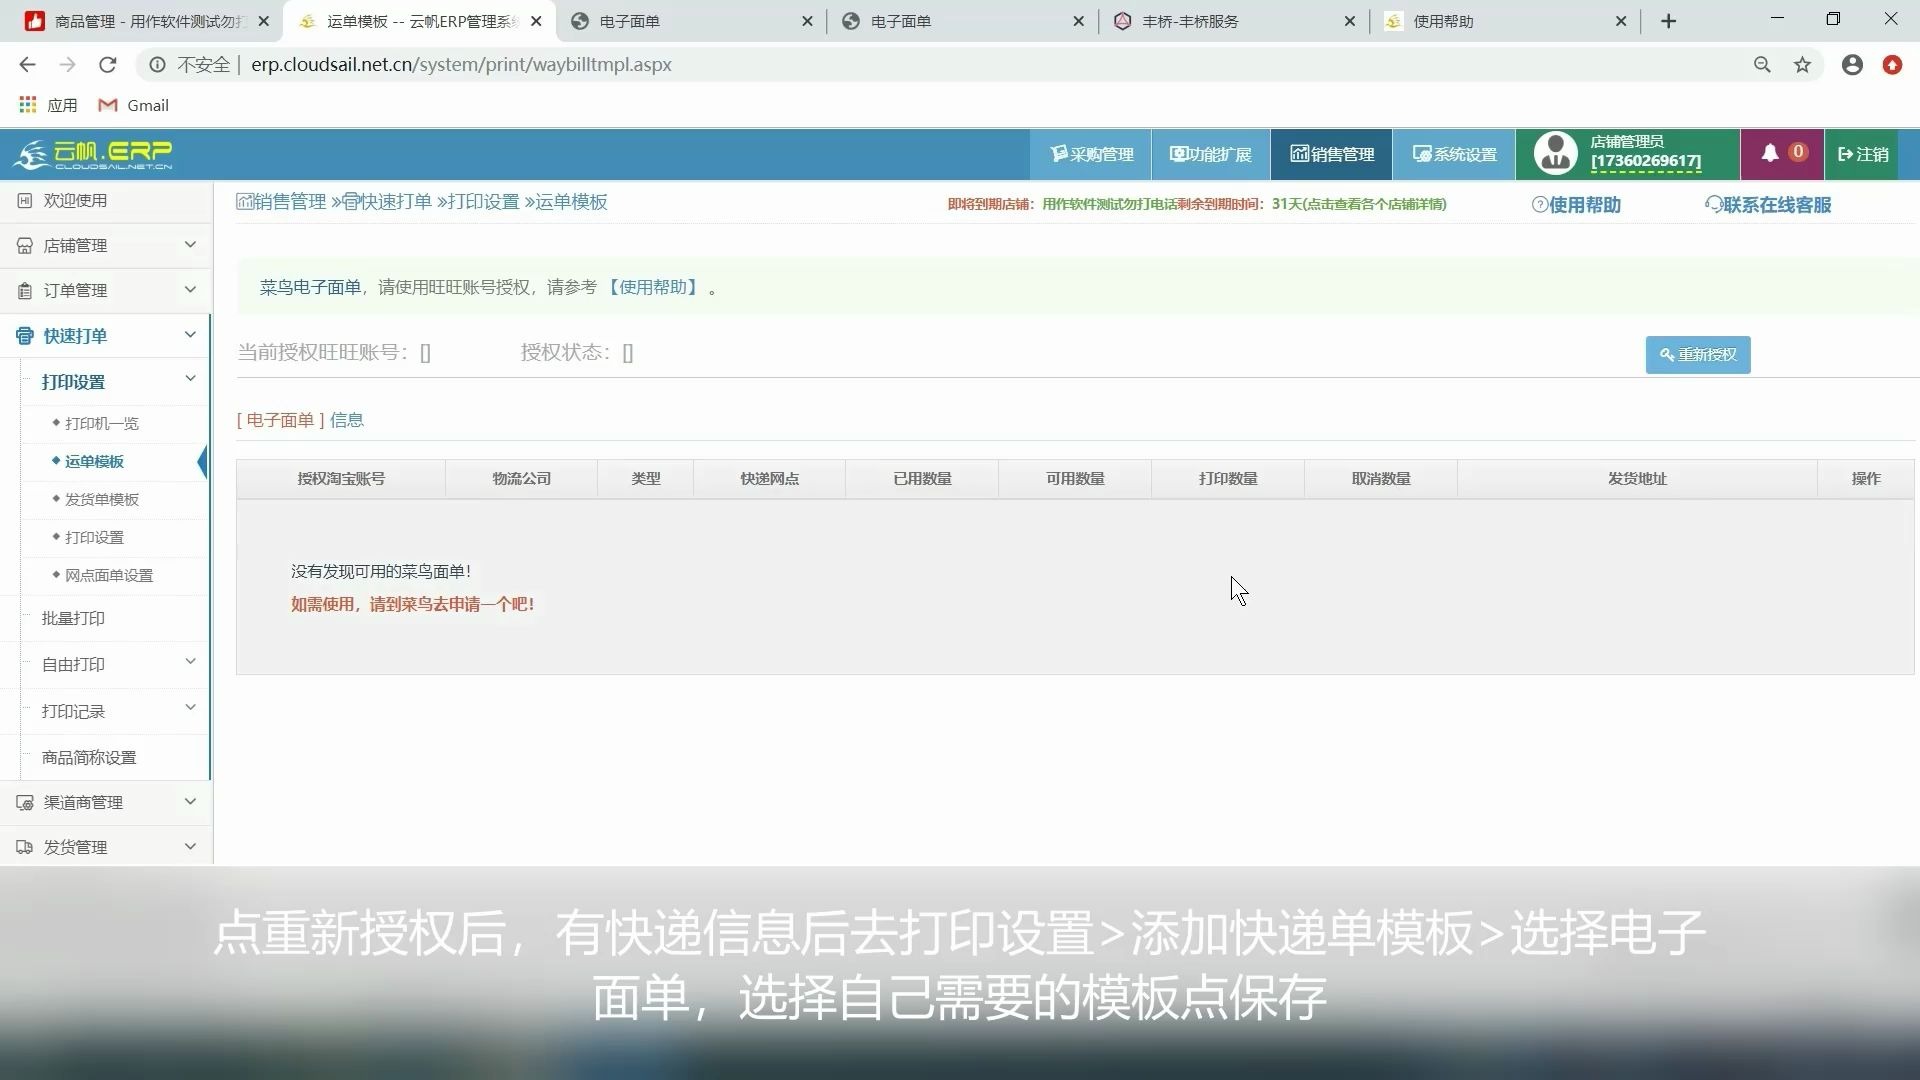
Task: Open 欢迎使用 in the sidebar
Action: click(x=106, y=201)
